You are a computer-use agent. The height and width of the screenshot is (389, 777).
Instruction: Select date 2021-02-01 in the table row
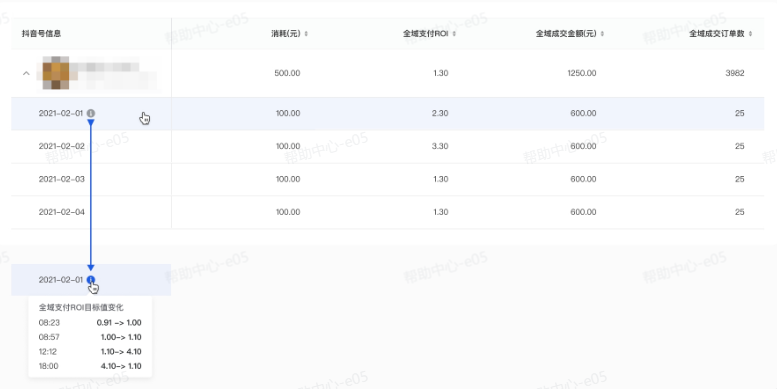61,113
